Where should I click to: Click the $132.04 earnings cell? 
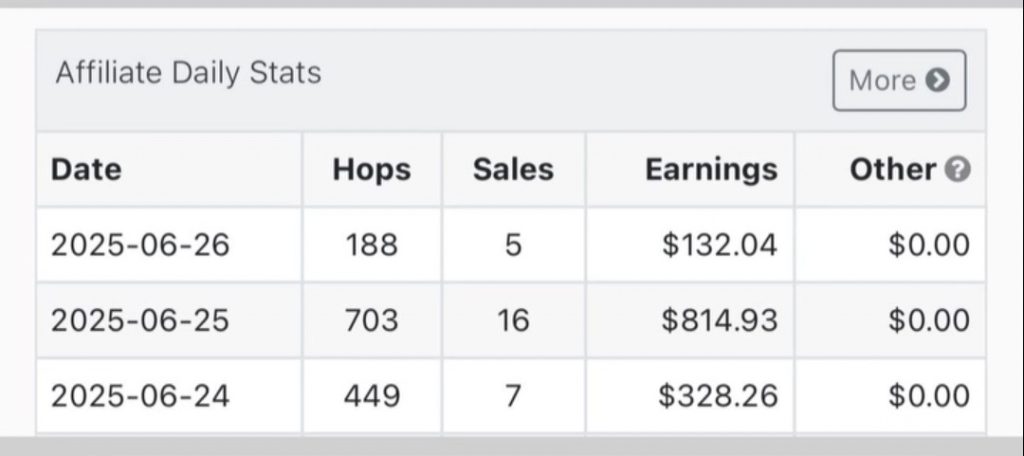(x=690, y=246)
